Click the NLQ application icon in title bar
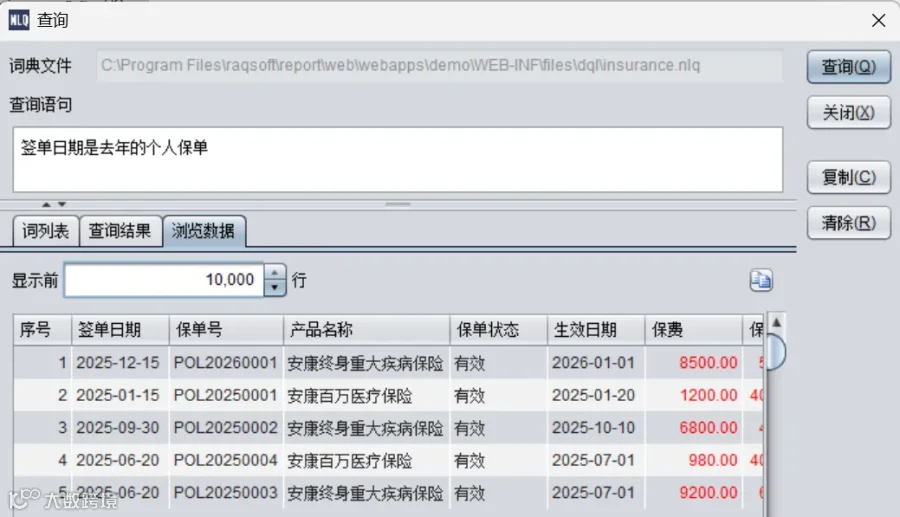900x517 pixels. [19, 21]
